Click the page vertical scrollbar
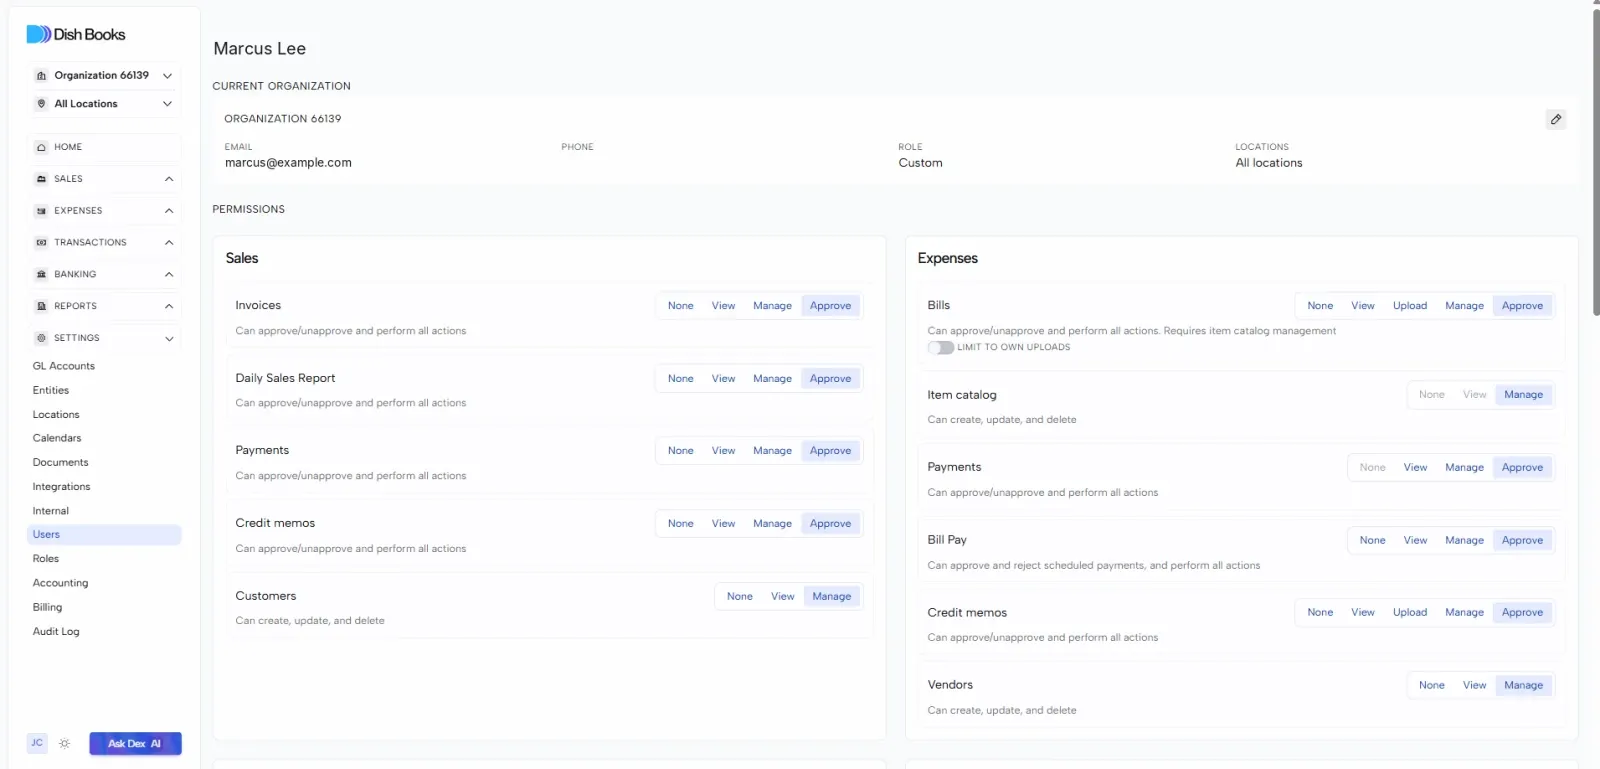The height and width of the screenshot is (769, 1600). point(1595,160)
